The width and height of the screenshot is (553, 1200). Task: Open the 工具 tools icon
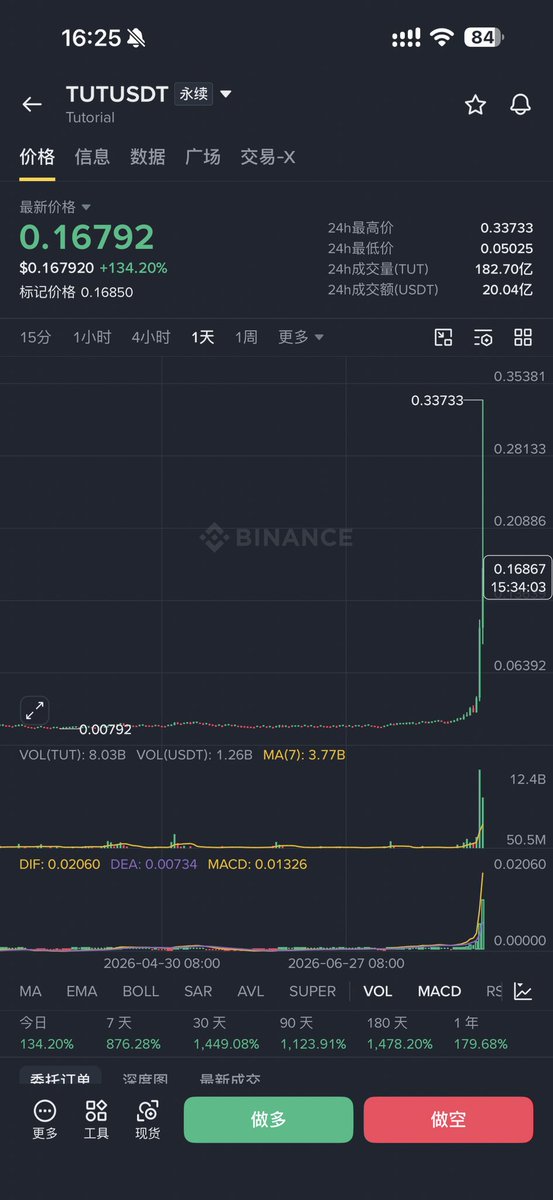tap(96, 1120)
